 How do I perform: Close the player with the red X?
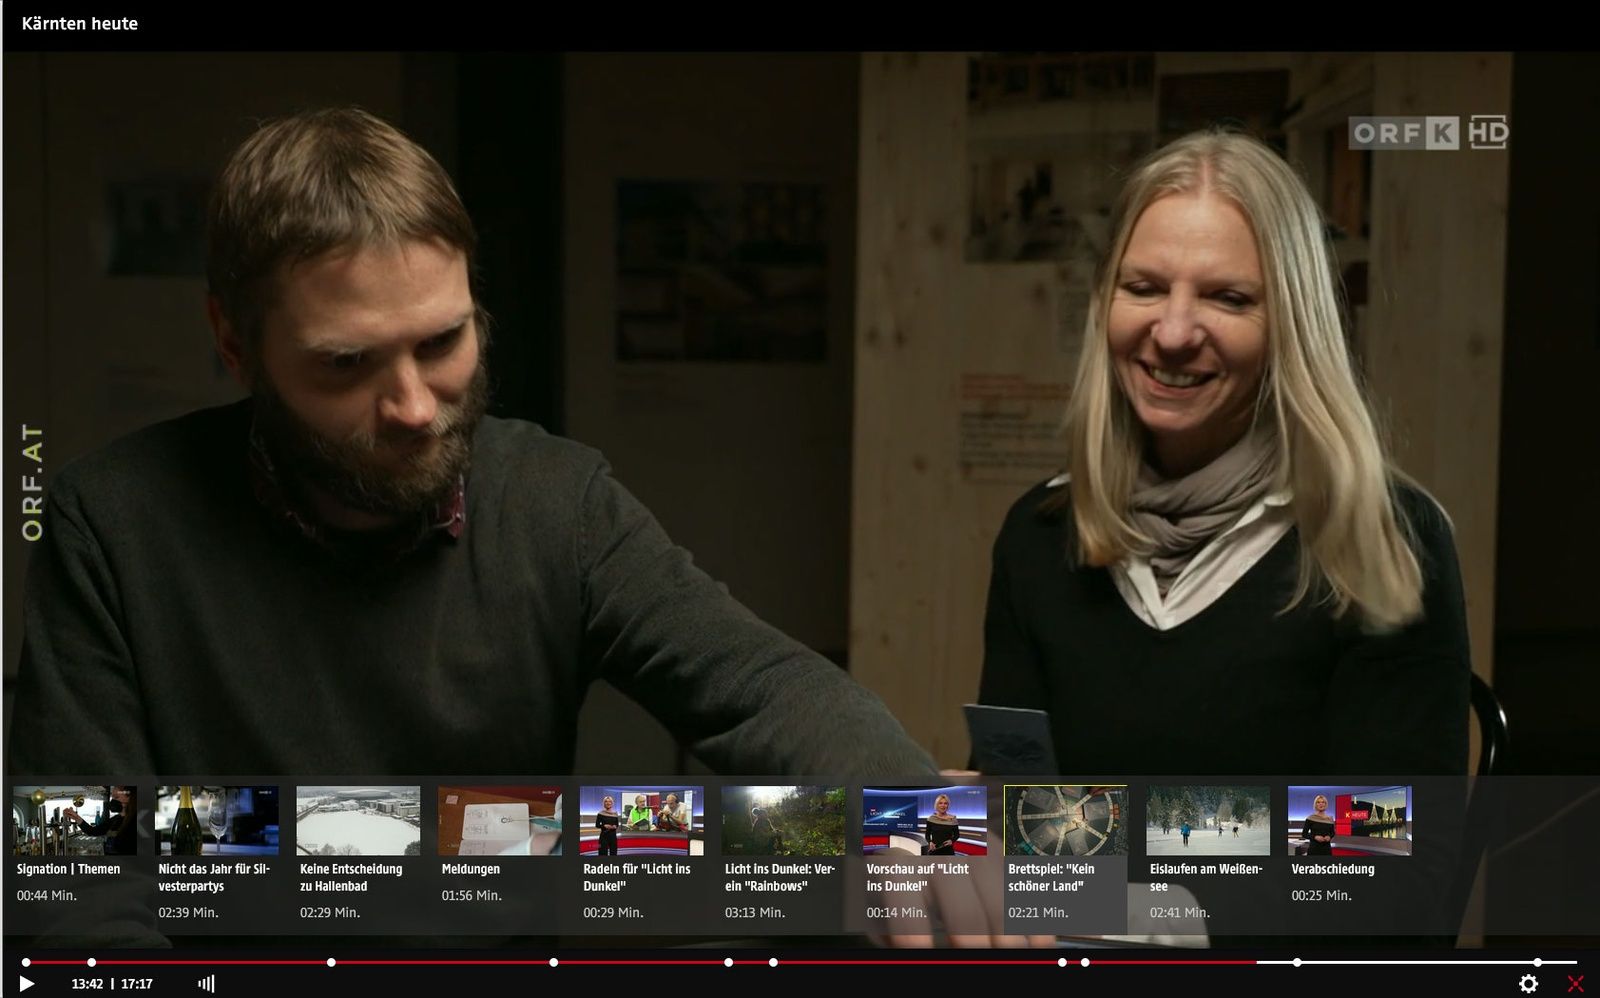tap(1575, 984)
